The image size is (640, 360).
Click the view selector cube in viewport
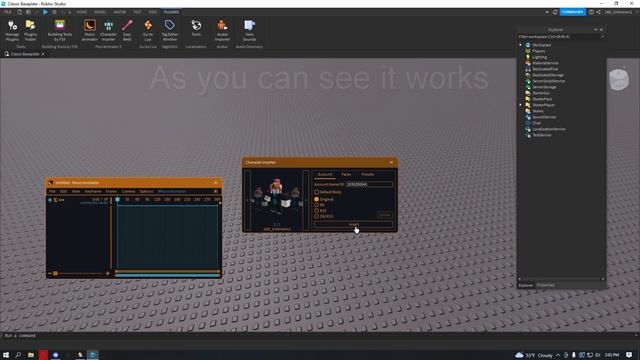(619, 79)
